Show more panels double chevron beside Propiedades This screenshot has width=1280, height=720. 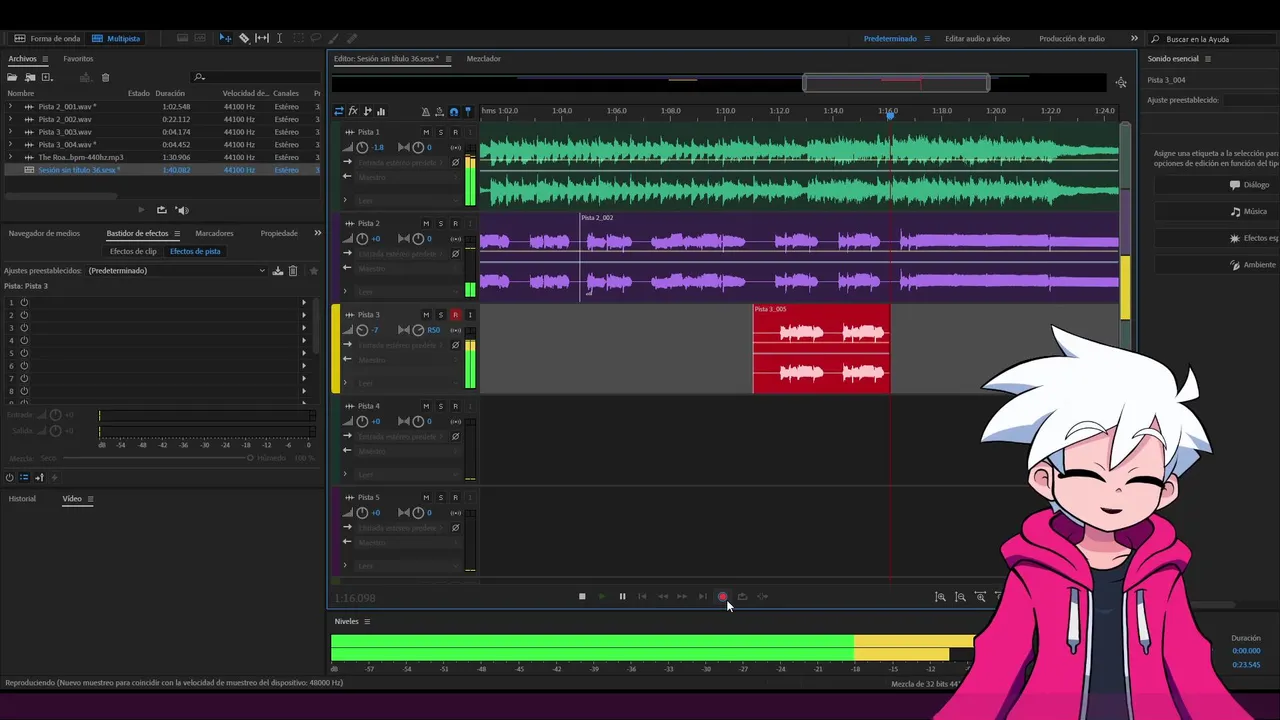pos(317,233)
